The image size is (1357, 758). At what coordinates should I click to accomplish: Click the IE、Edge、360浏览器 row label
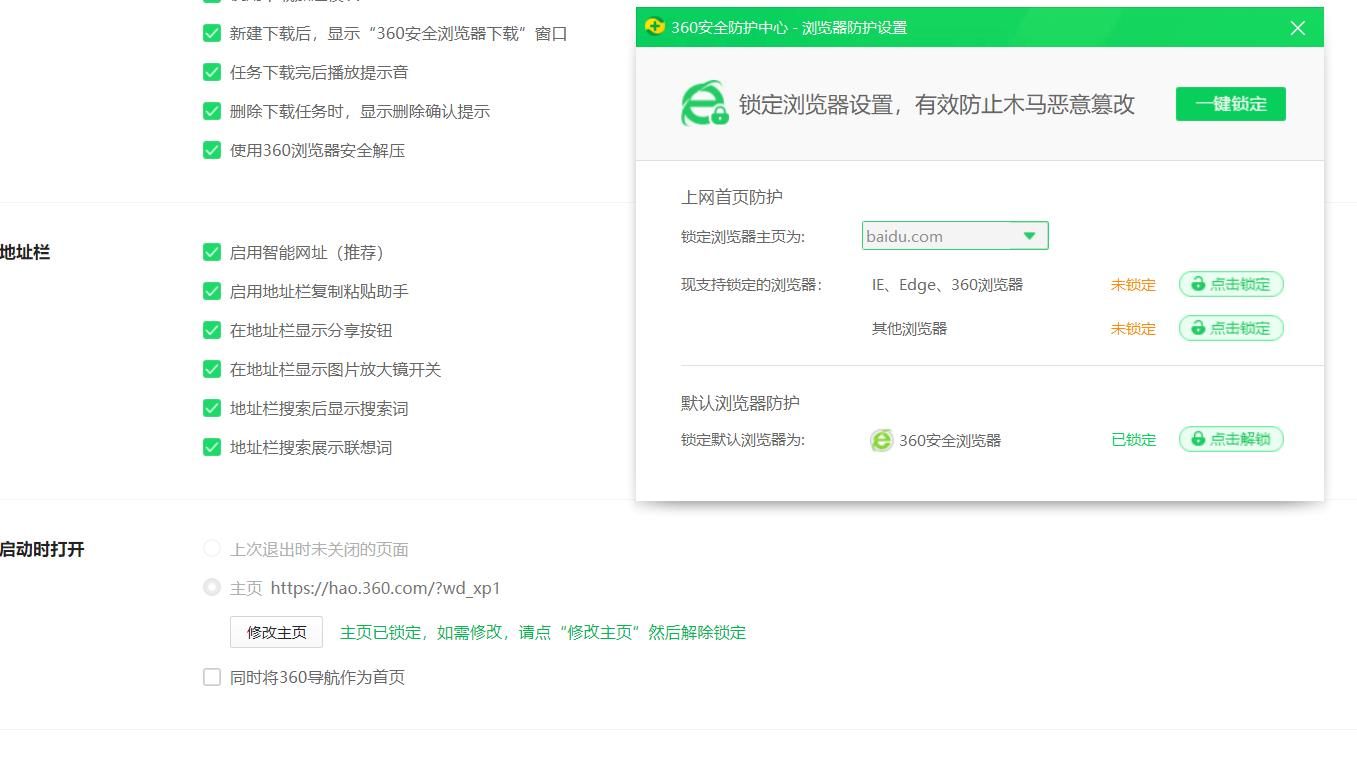point(947,285)
